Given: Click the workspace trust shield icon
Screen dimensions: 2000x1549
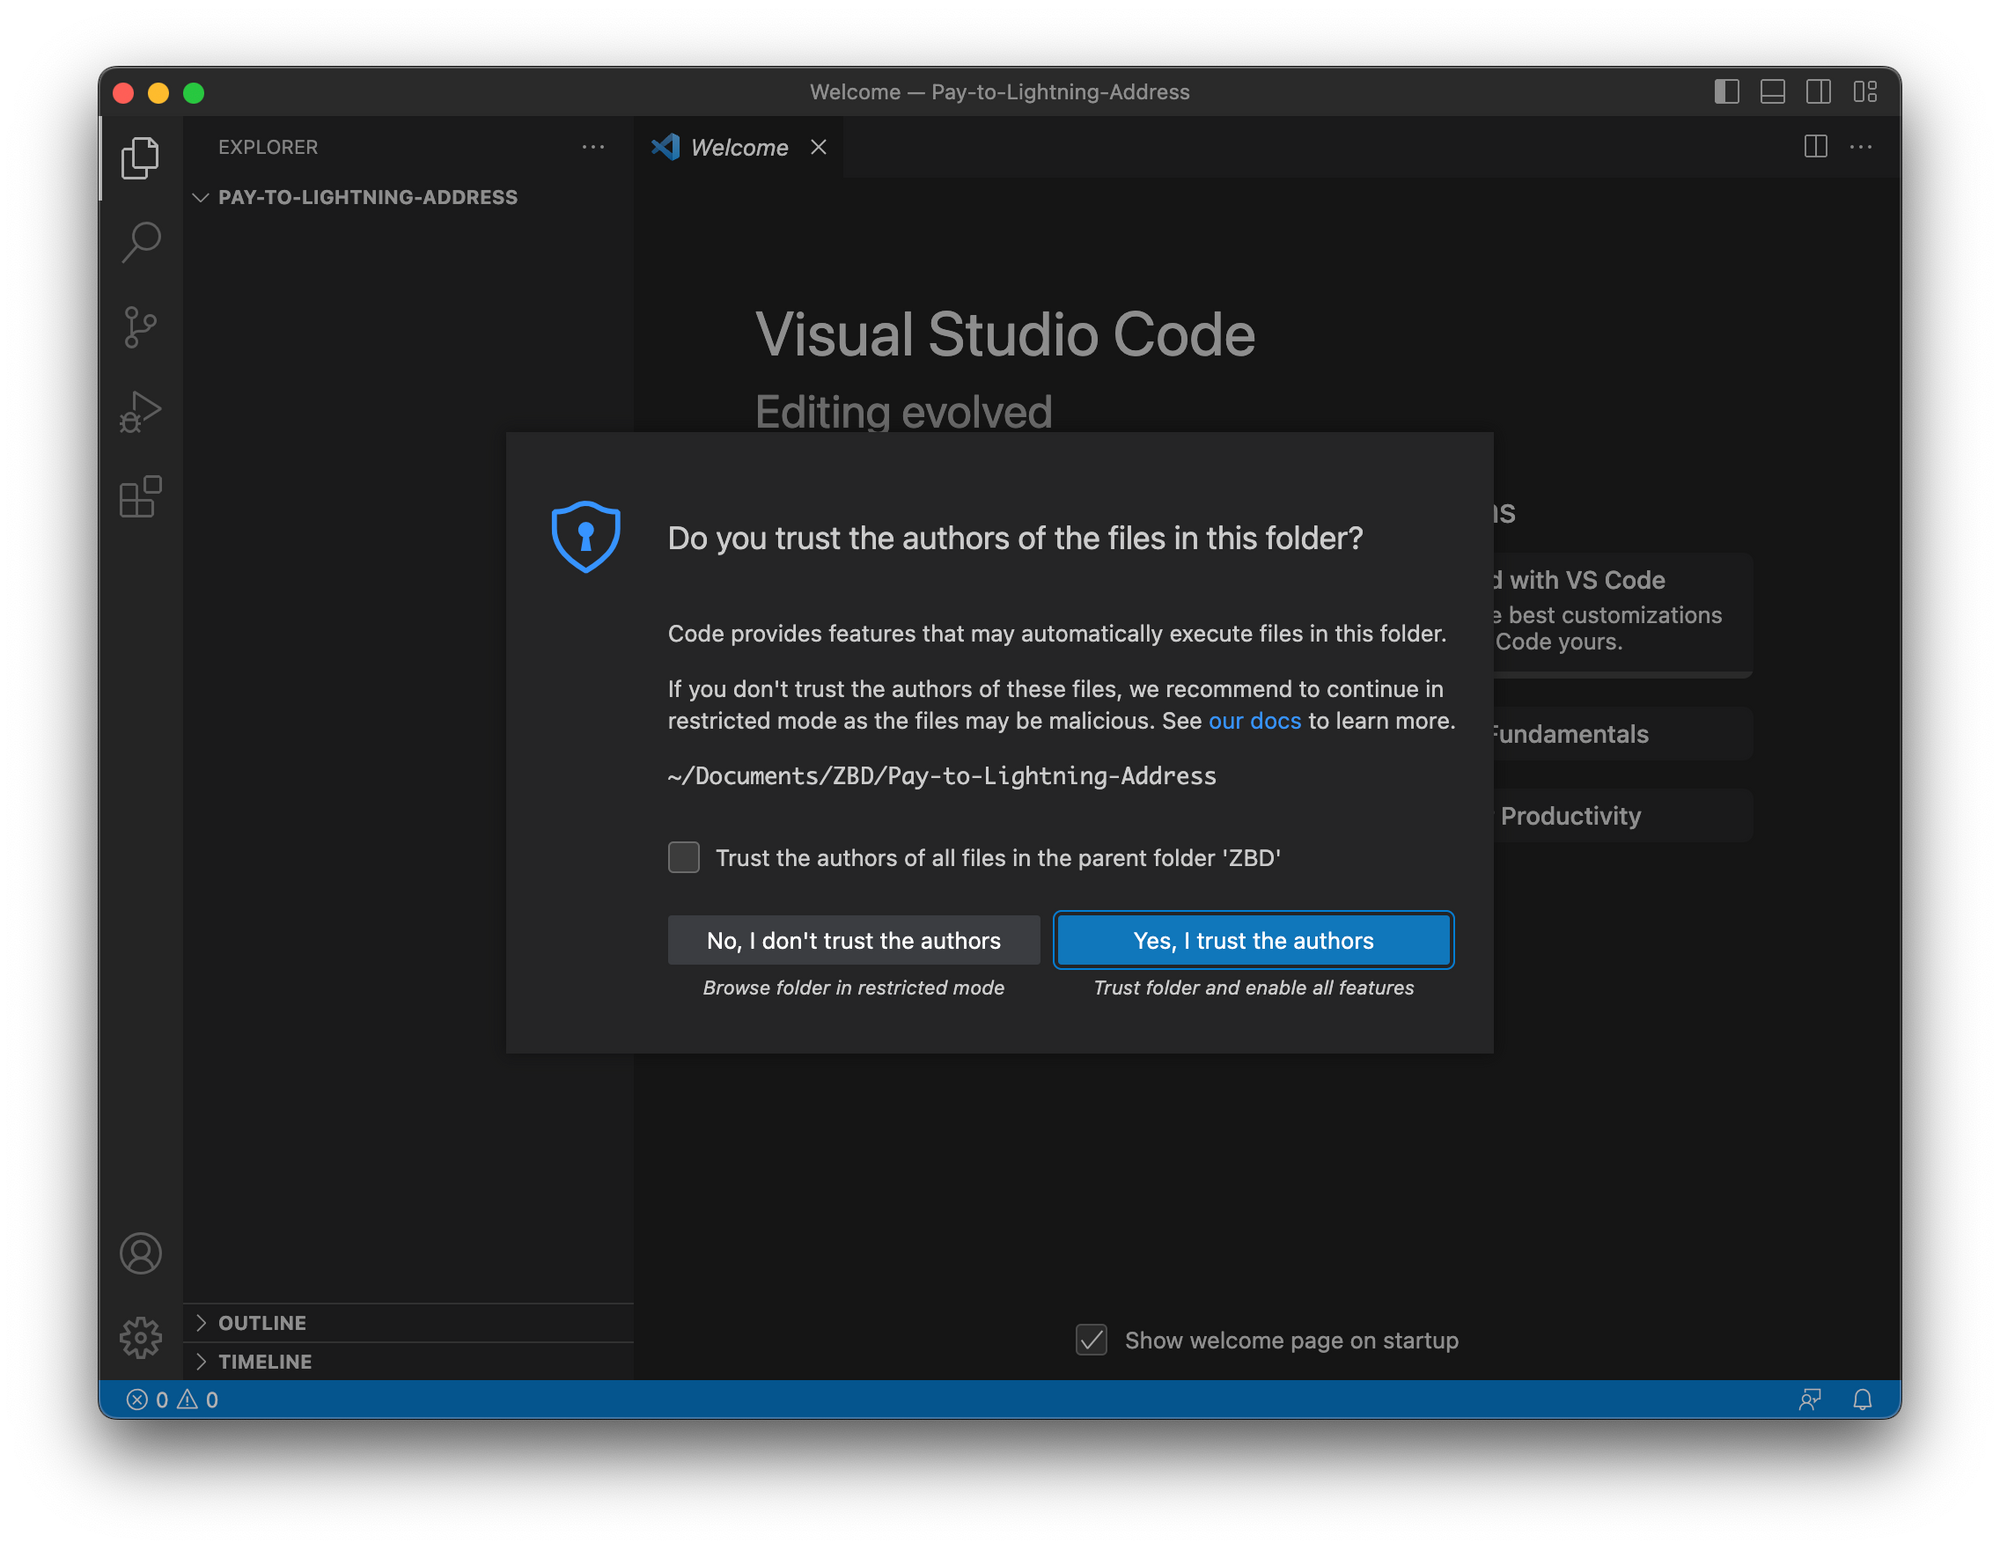Looking at the screenshot, I should (x=586, y=537).
